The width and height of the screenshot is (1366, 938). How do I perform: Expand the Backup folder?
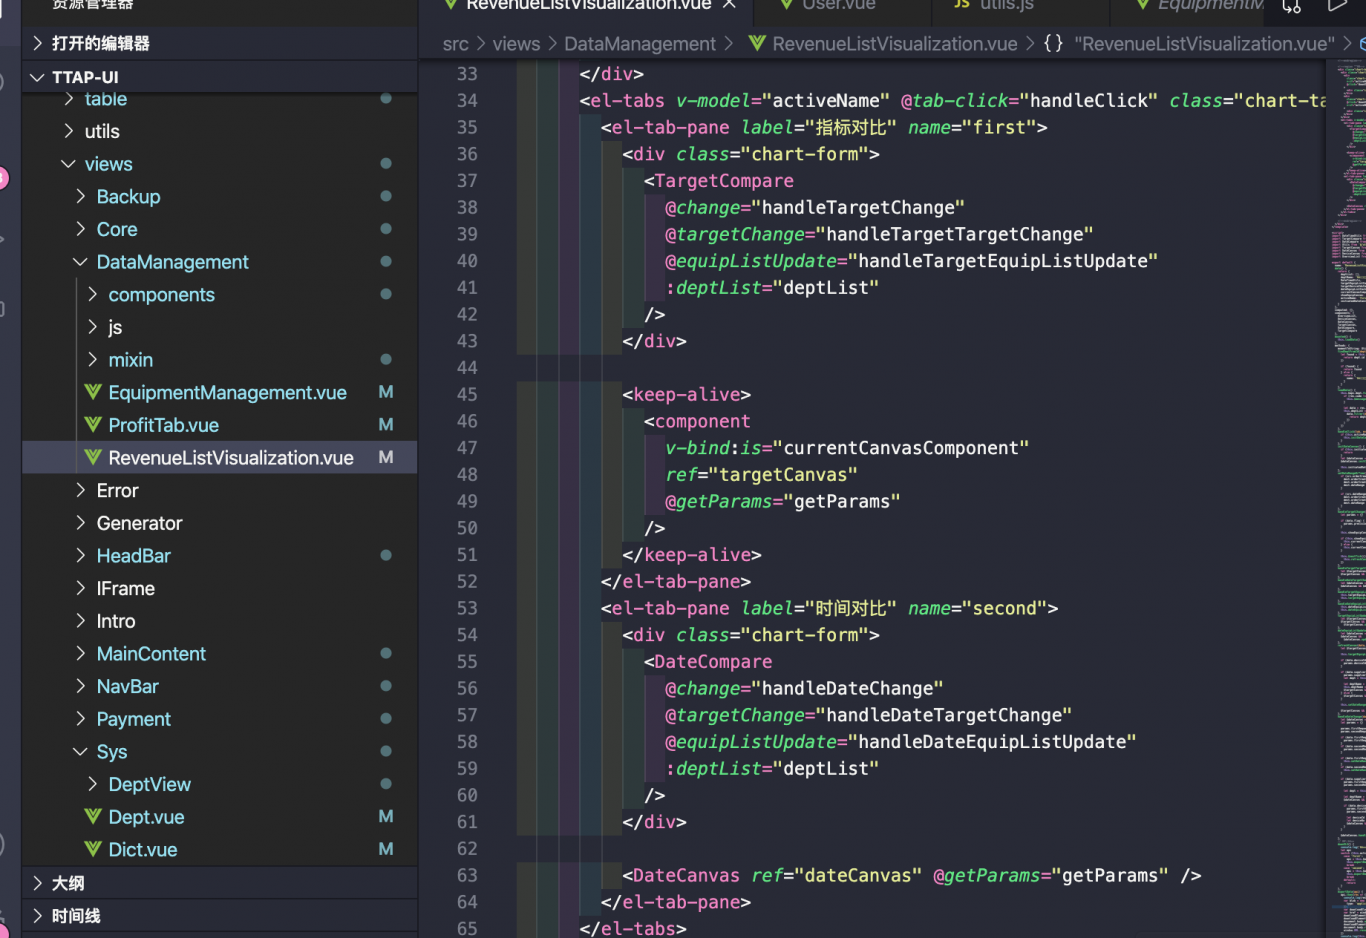[220, 197]
